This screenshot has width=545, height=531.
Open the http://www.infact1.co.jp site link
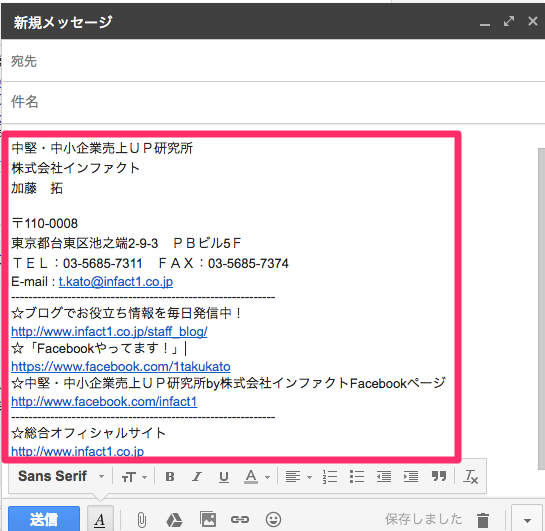77,451
